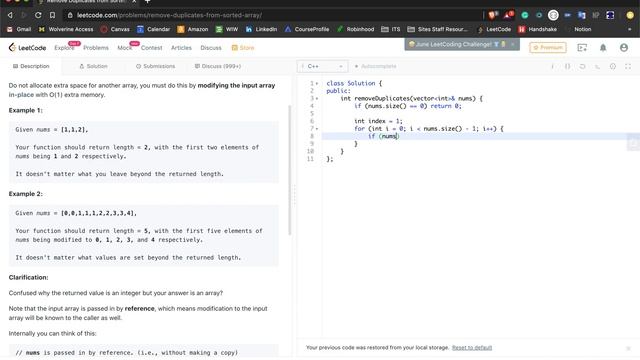640x360 pixels.
Task: Toggle editor fullscreen mode
Action: pyautogui.click(x=628, y=66)
